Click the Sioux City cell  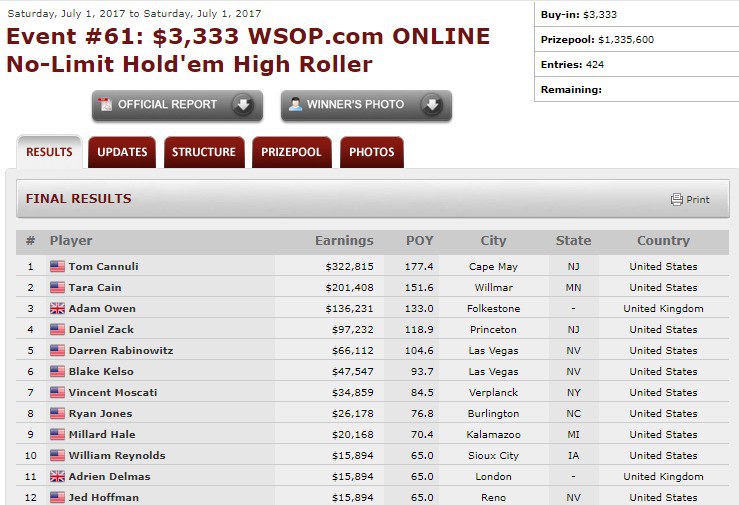click(x=493, y=456)
